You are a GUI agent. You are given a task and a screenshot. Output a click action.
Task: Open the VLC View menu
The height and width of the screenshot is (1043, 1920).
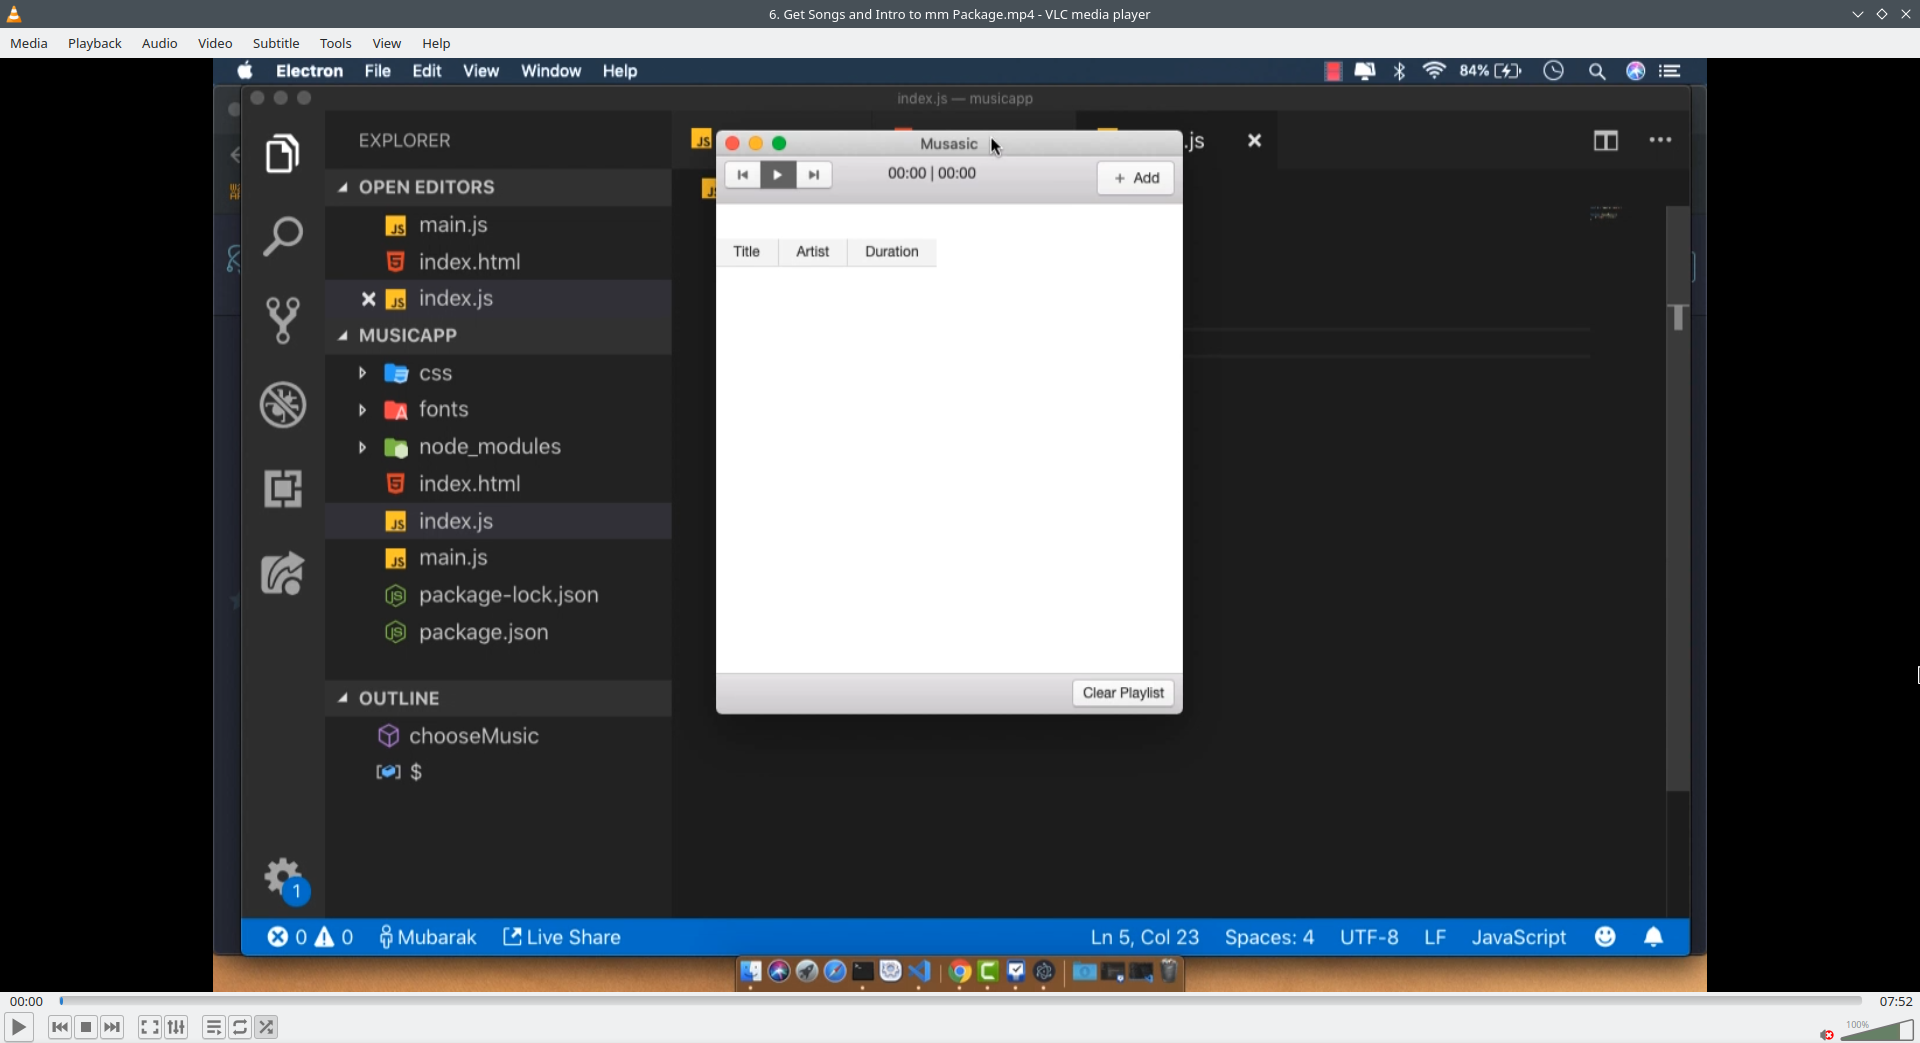pyautogui.click(x=387, y=43)
